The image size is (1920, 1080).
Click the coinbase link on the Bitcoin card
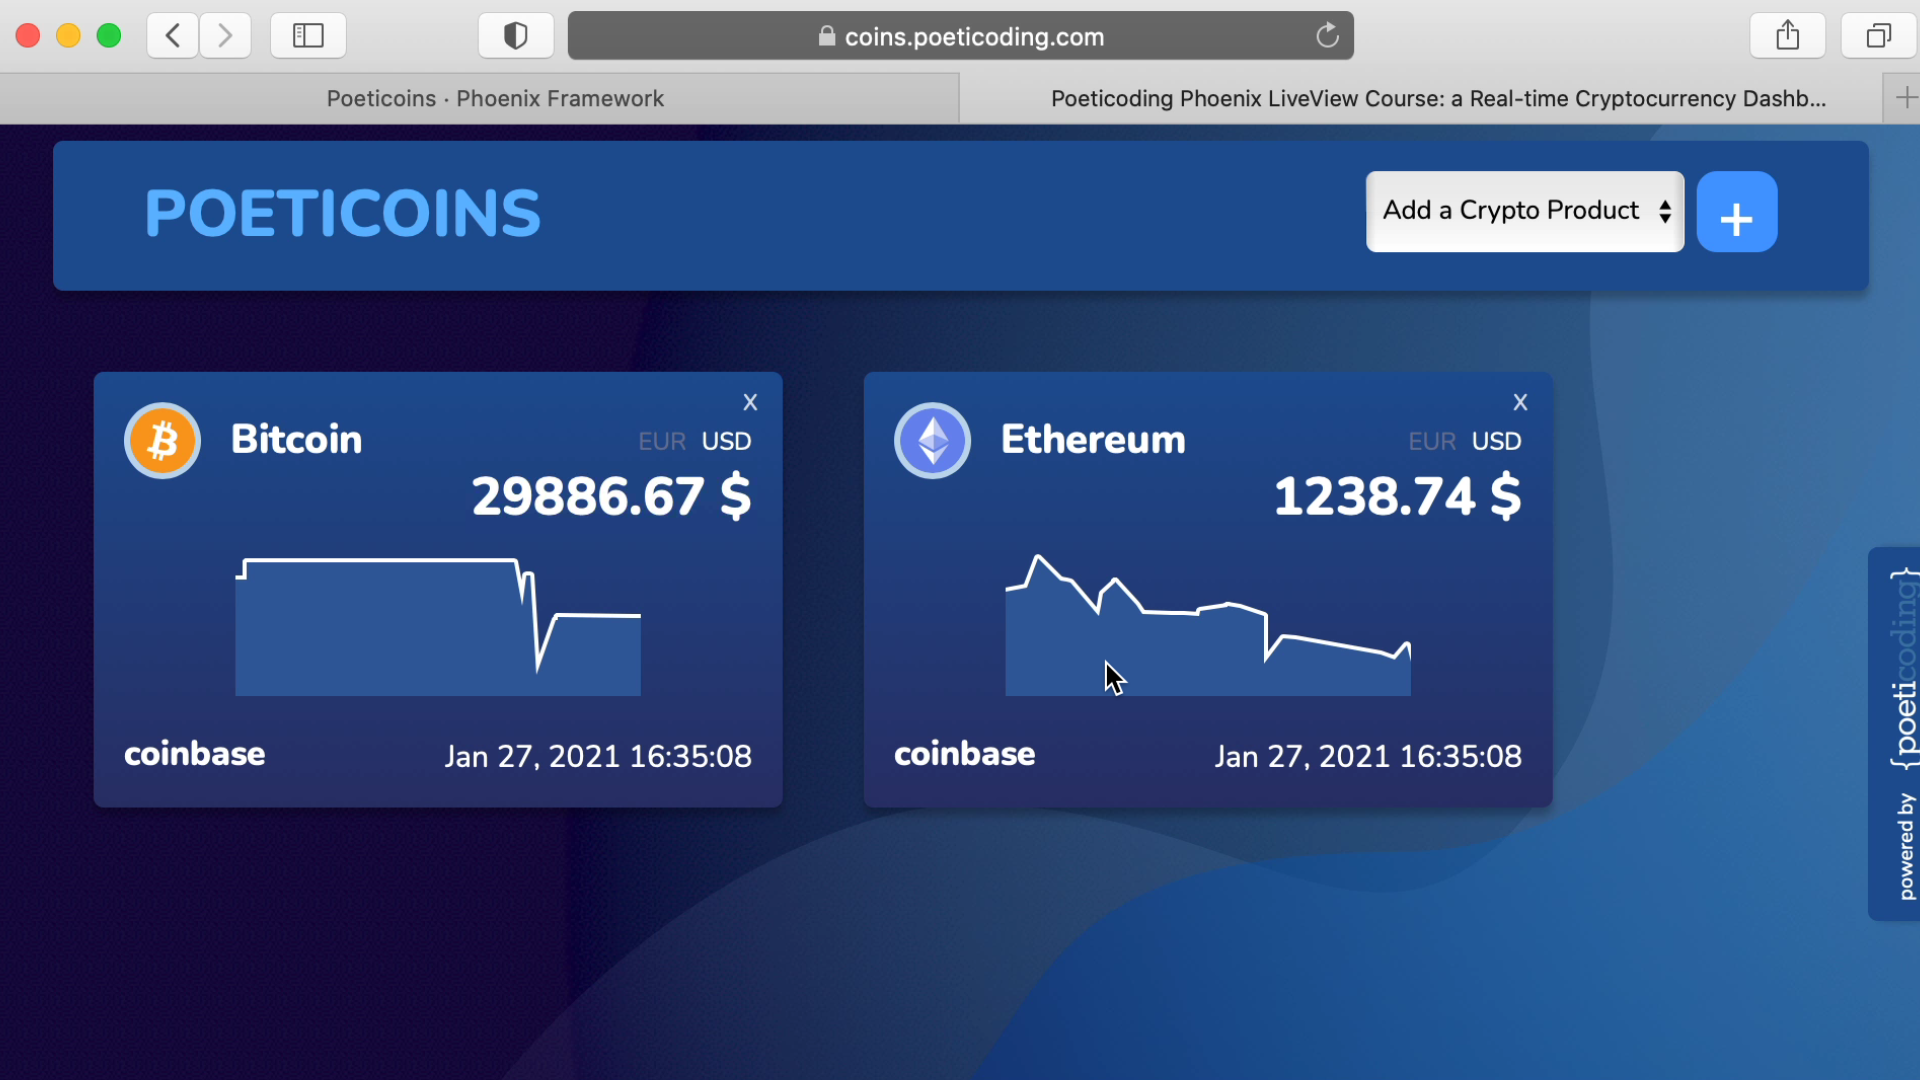pyautogui.click(x=194, y=755)
